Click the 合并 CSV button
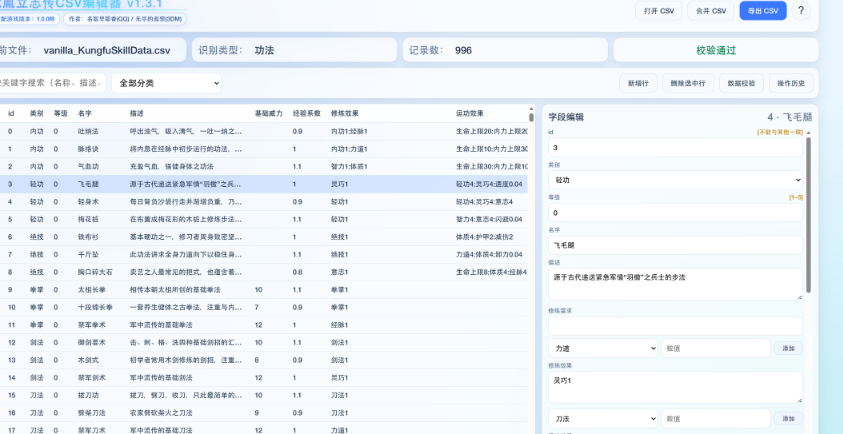 (x=712, y=11)
